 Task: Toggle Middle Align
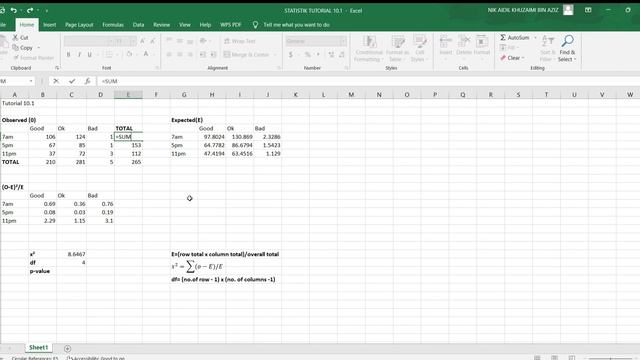click(180, 41)
